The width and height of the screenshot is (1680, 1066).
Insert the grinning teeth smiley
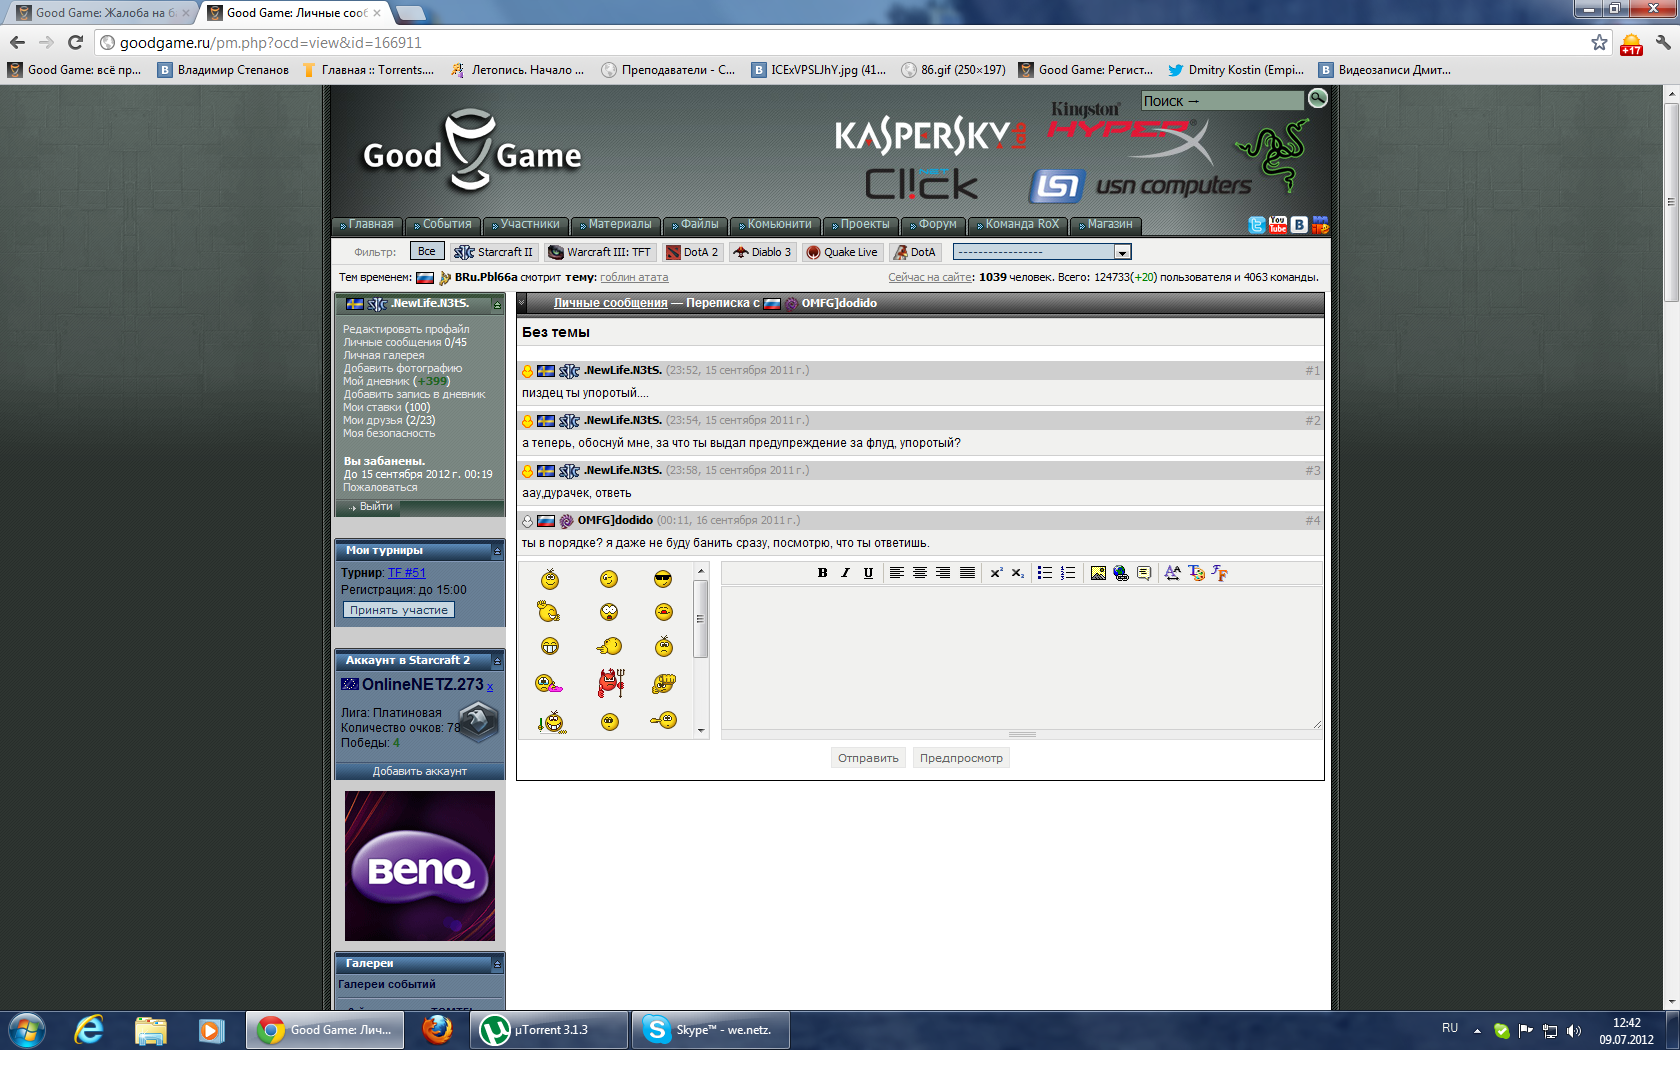(x=550, y=646)
